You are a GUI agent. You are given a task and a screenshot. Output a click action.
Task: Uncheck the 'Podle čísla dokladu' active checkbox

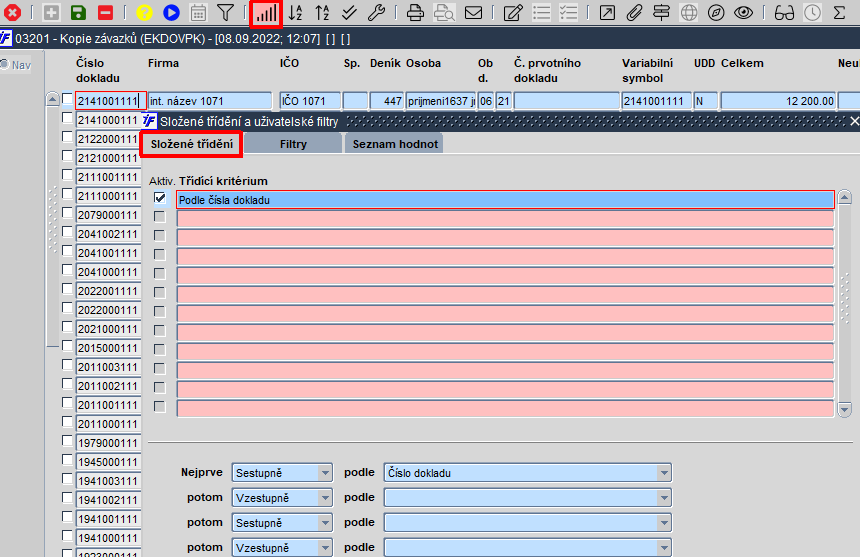coord(160,198)
